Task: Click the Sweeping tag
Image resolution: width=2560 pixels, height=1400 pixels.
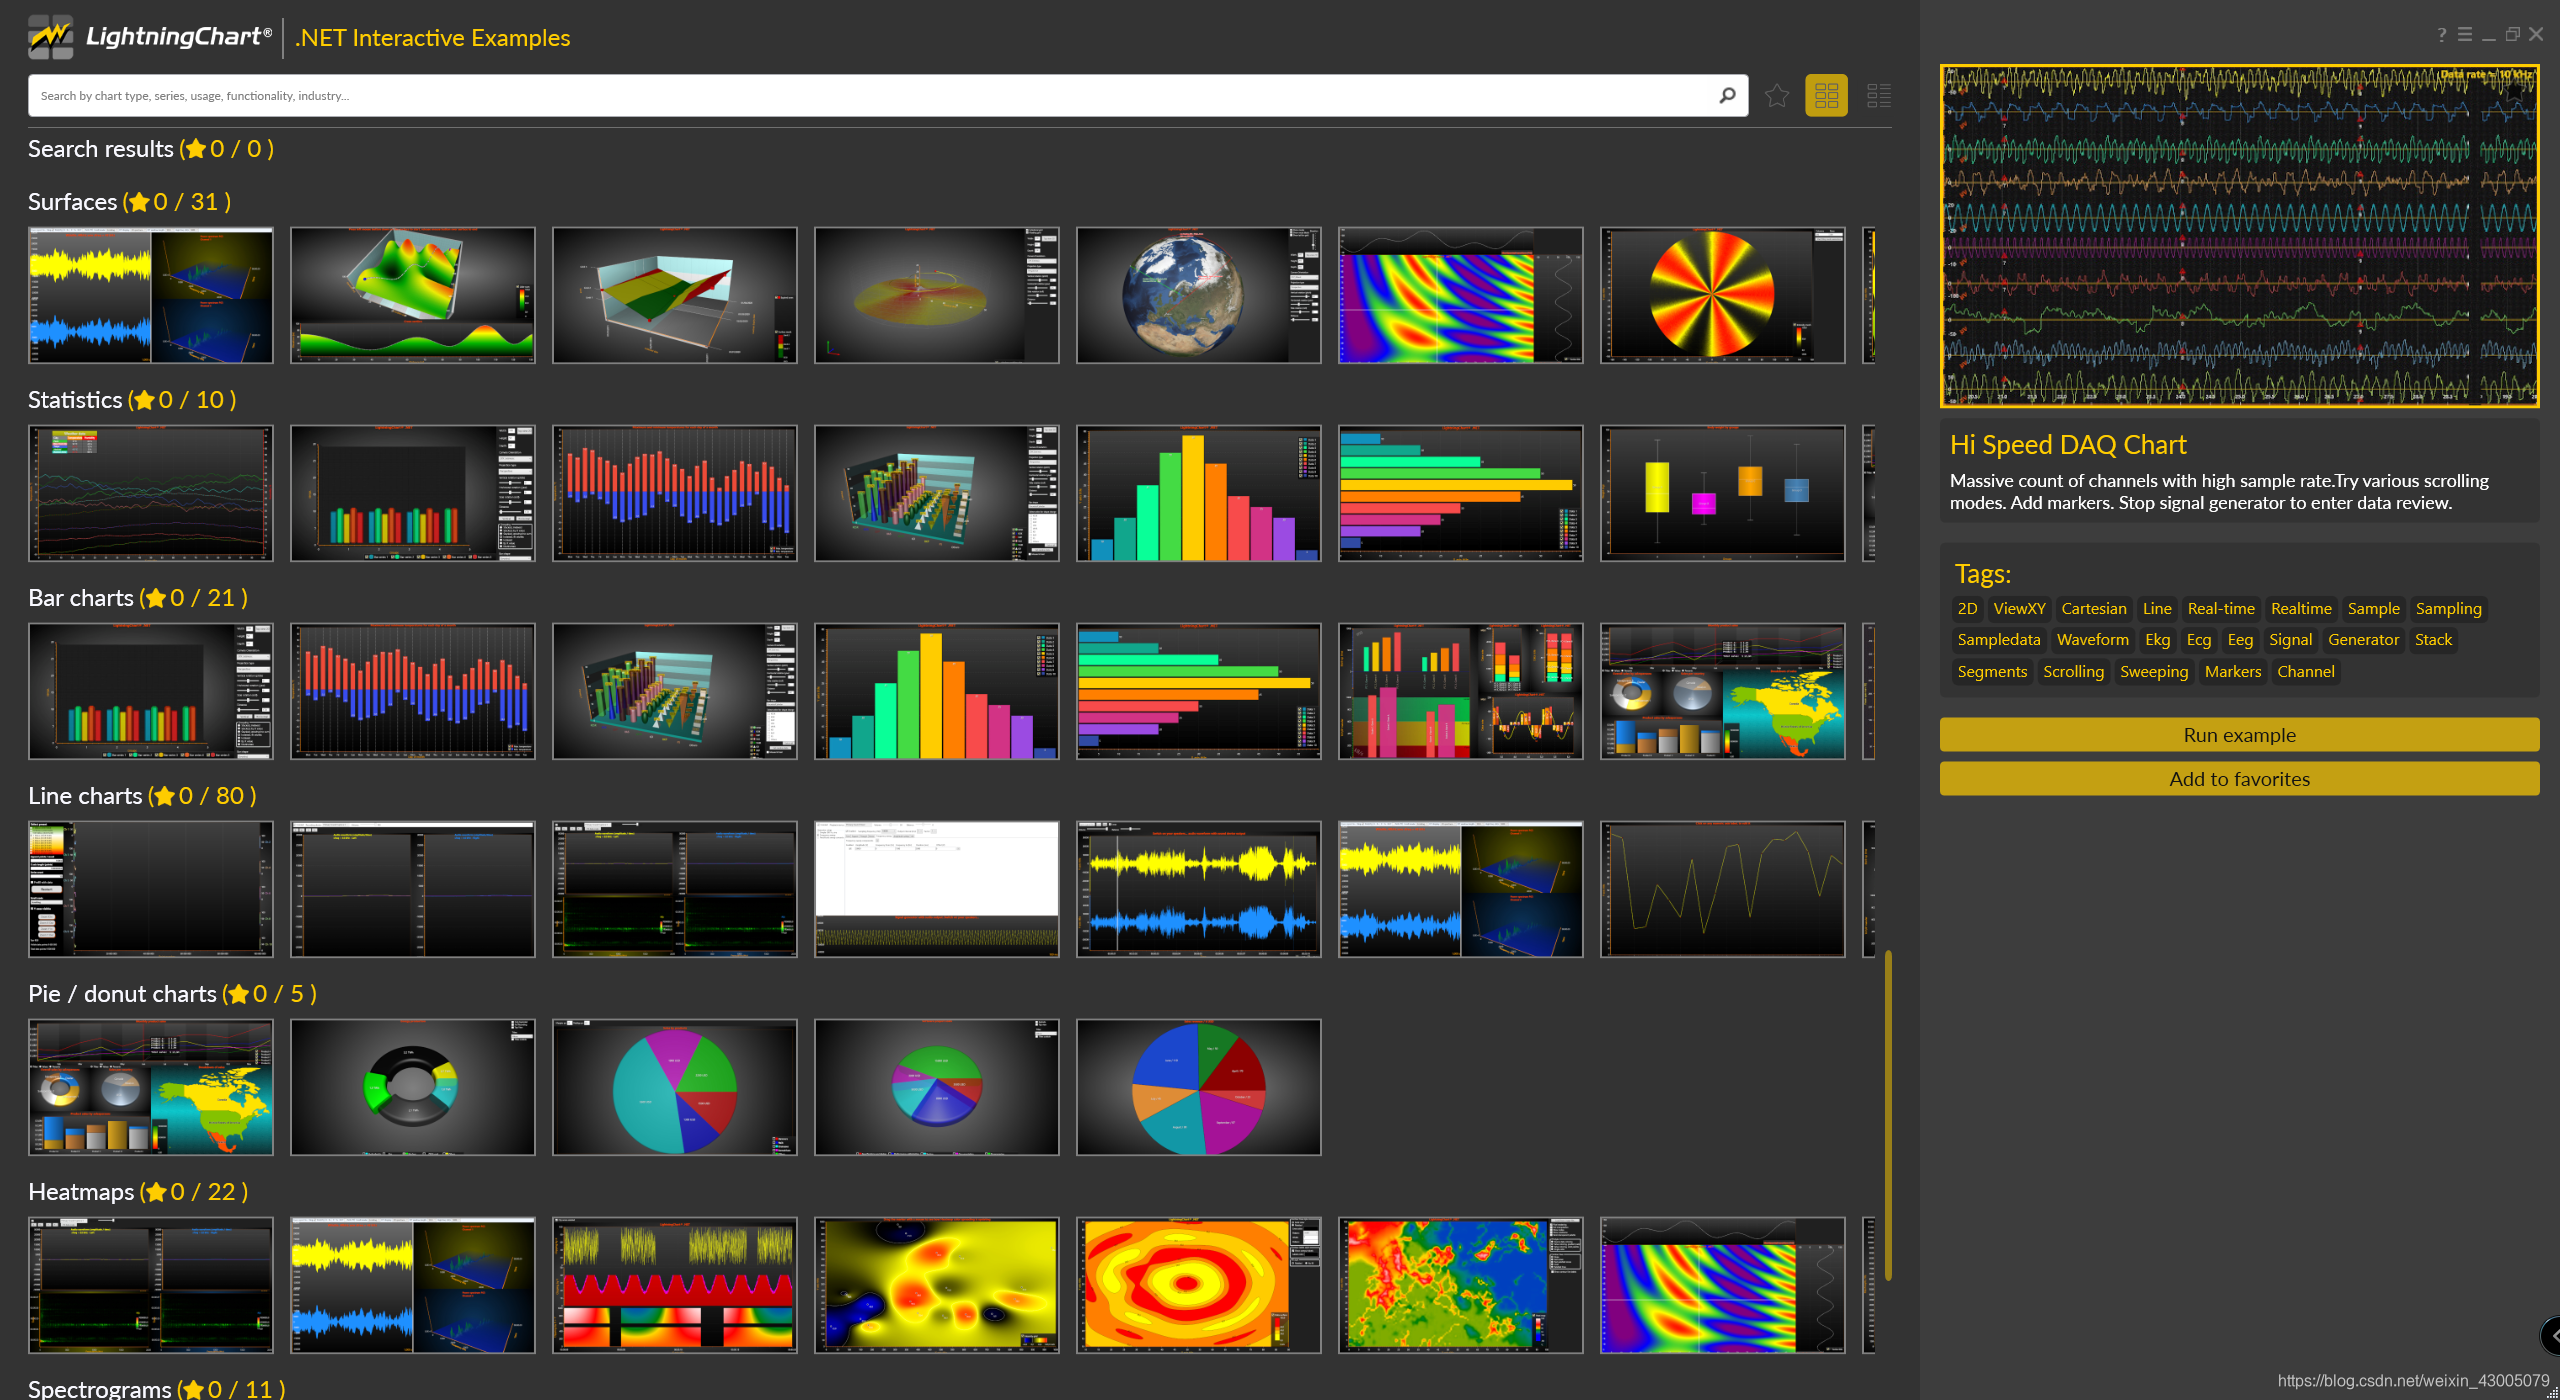Action: pyautogui.click(x=2154, y=672)
